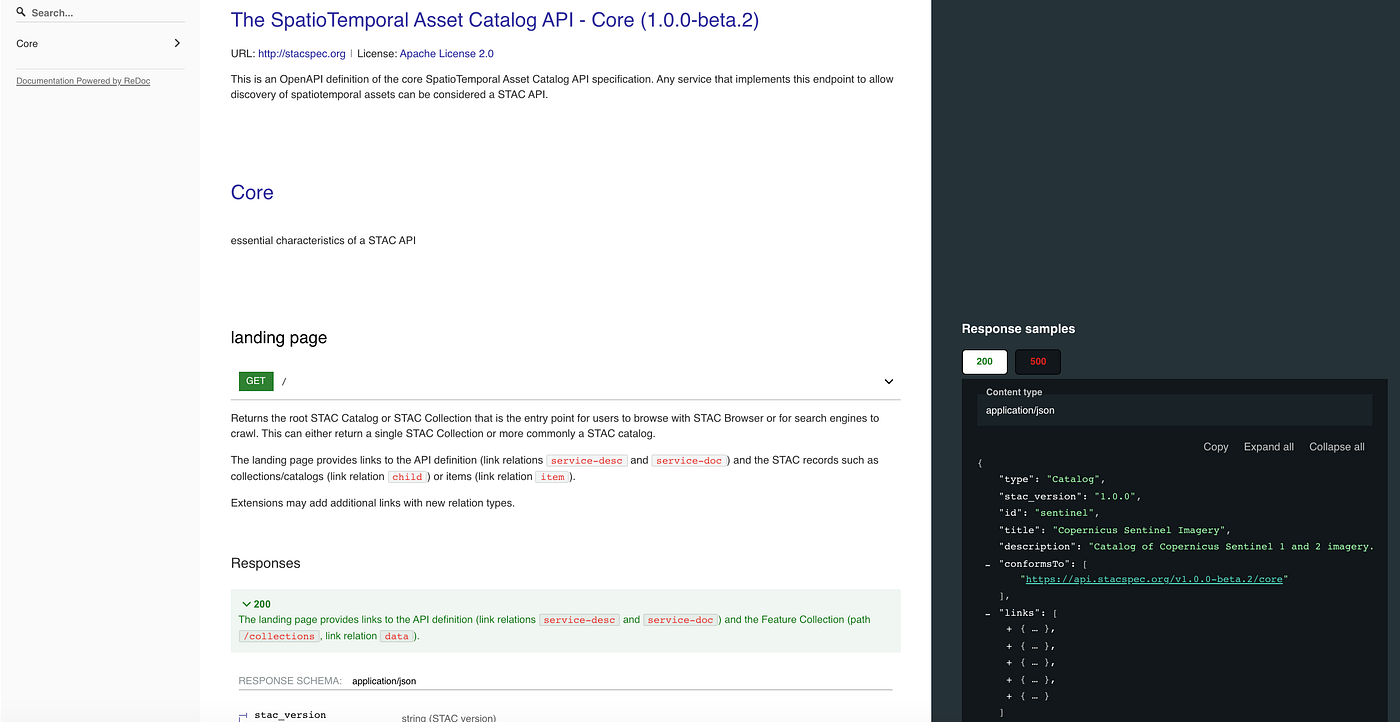Click Expand all in response sample

pyautogui.click(x=1269, y=447)
